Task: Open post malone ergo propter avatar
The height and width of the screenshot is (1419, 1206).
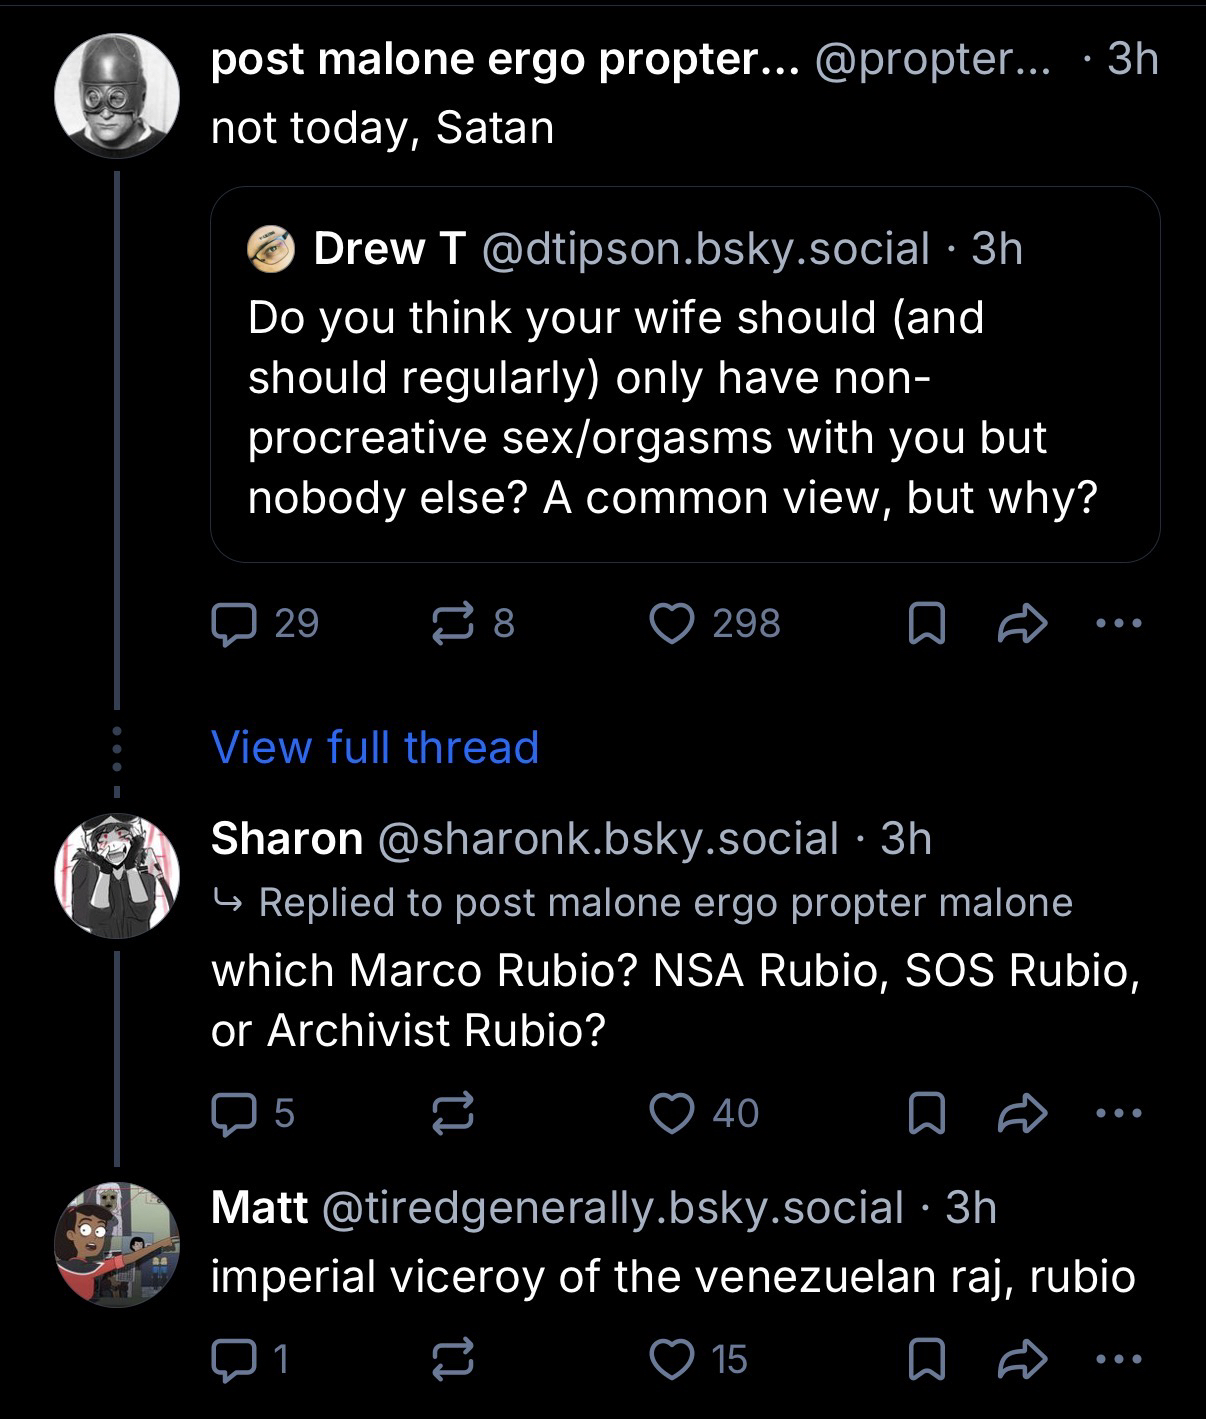Action: coord(117,97)
